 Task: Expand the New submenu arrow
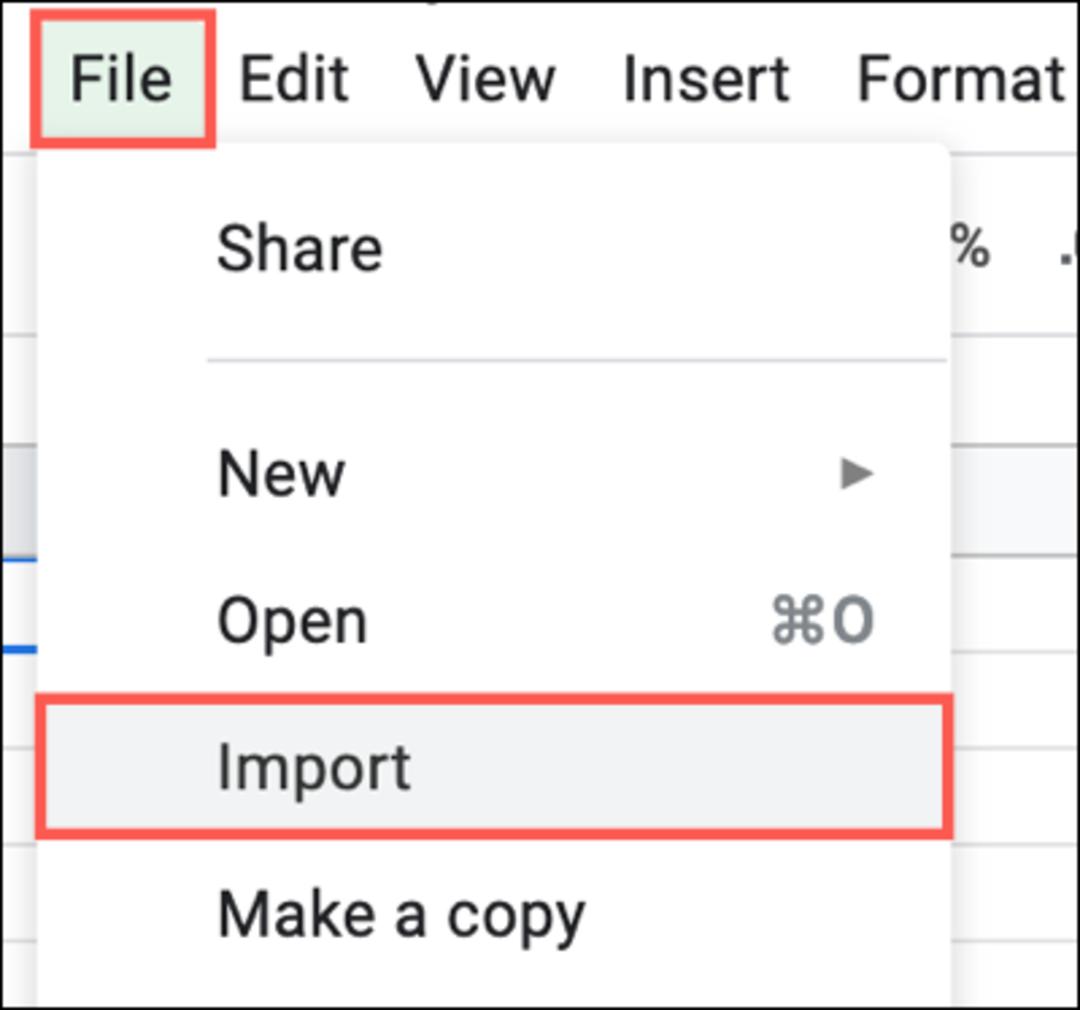click(856, 474)
